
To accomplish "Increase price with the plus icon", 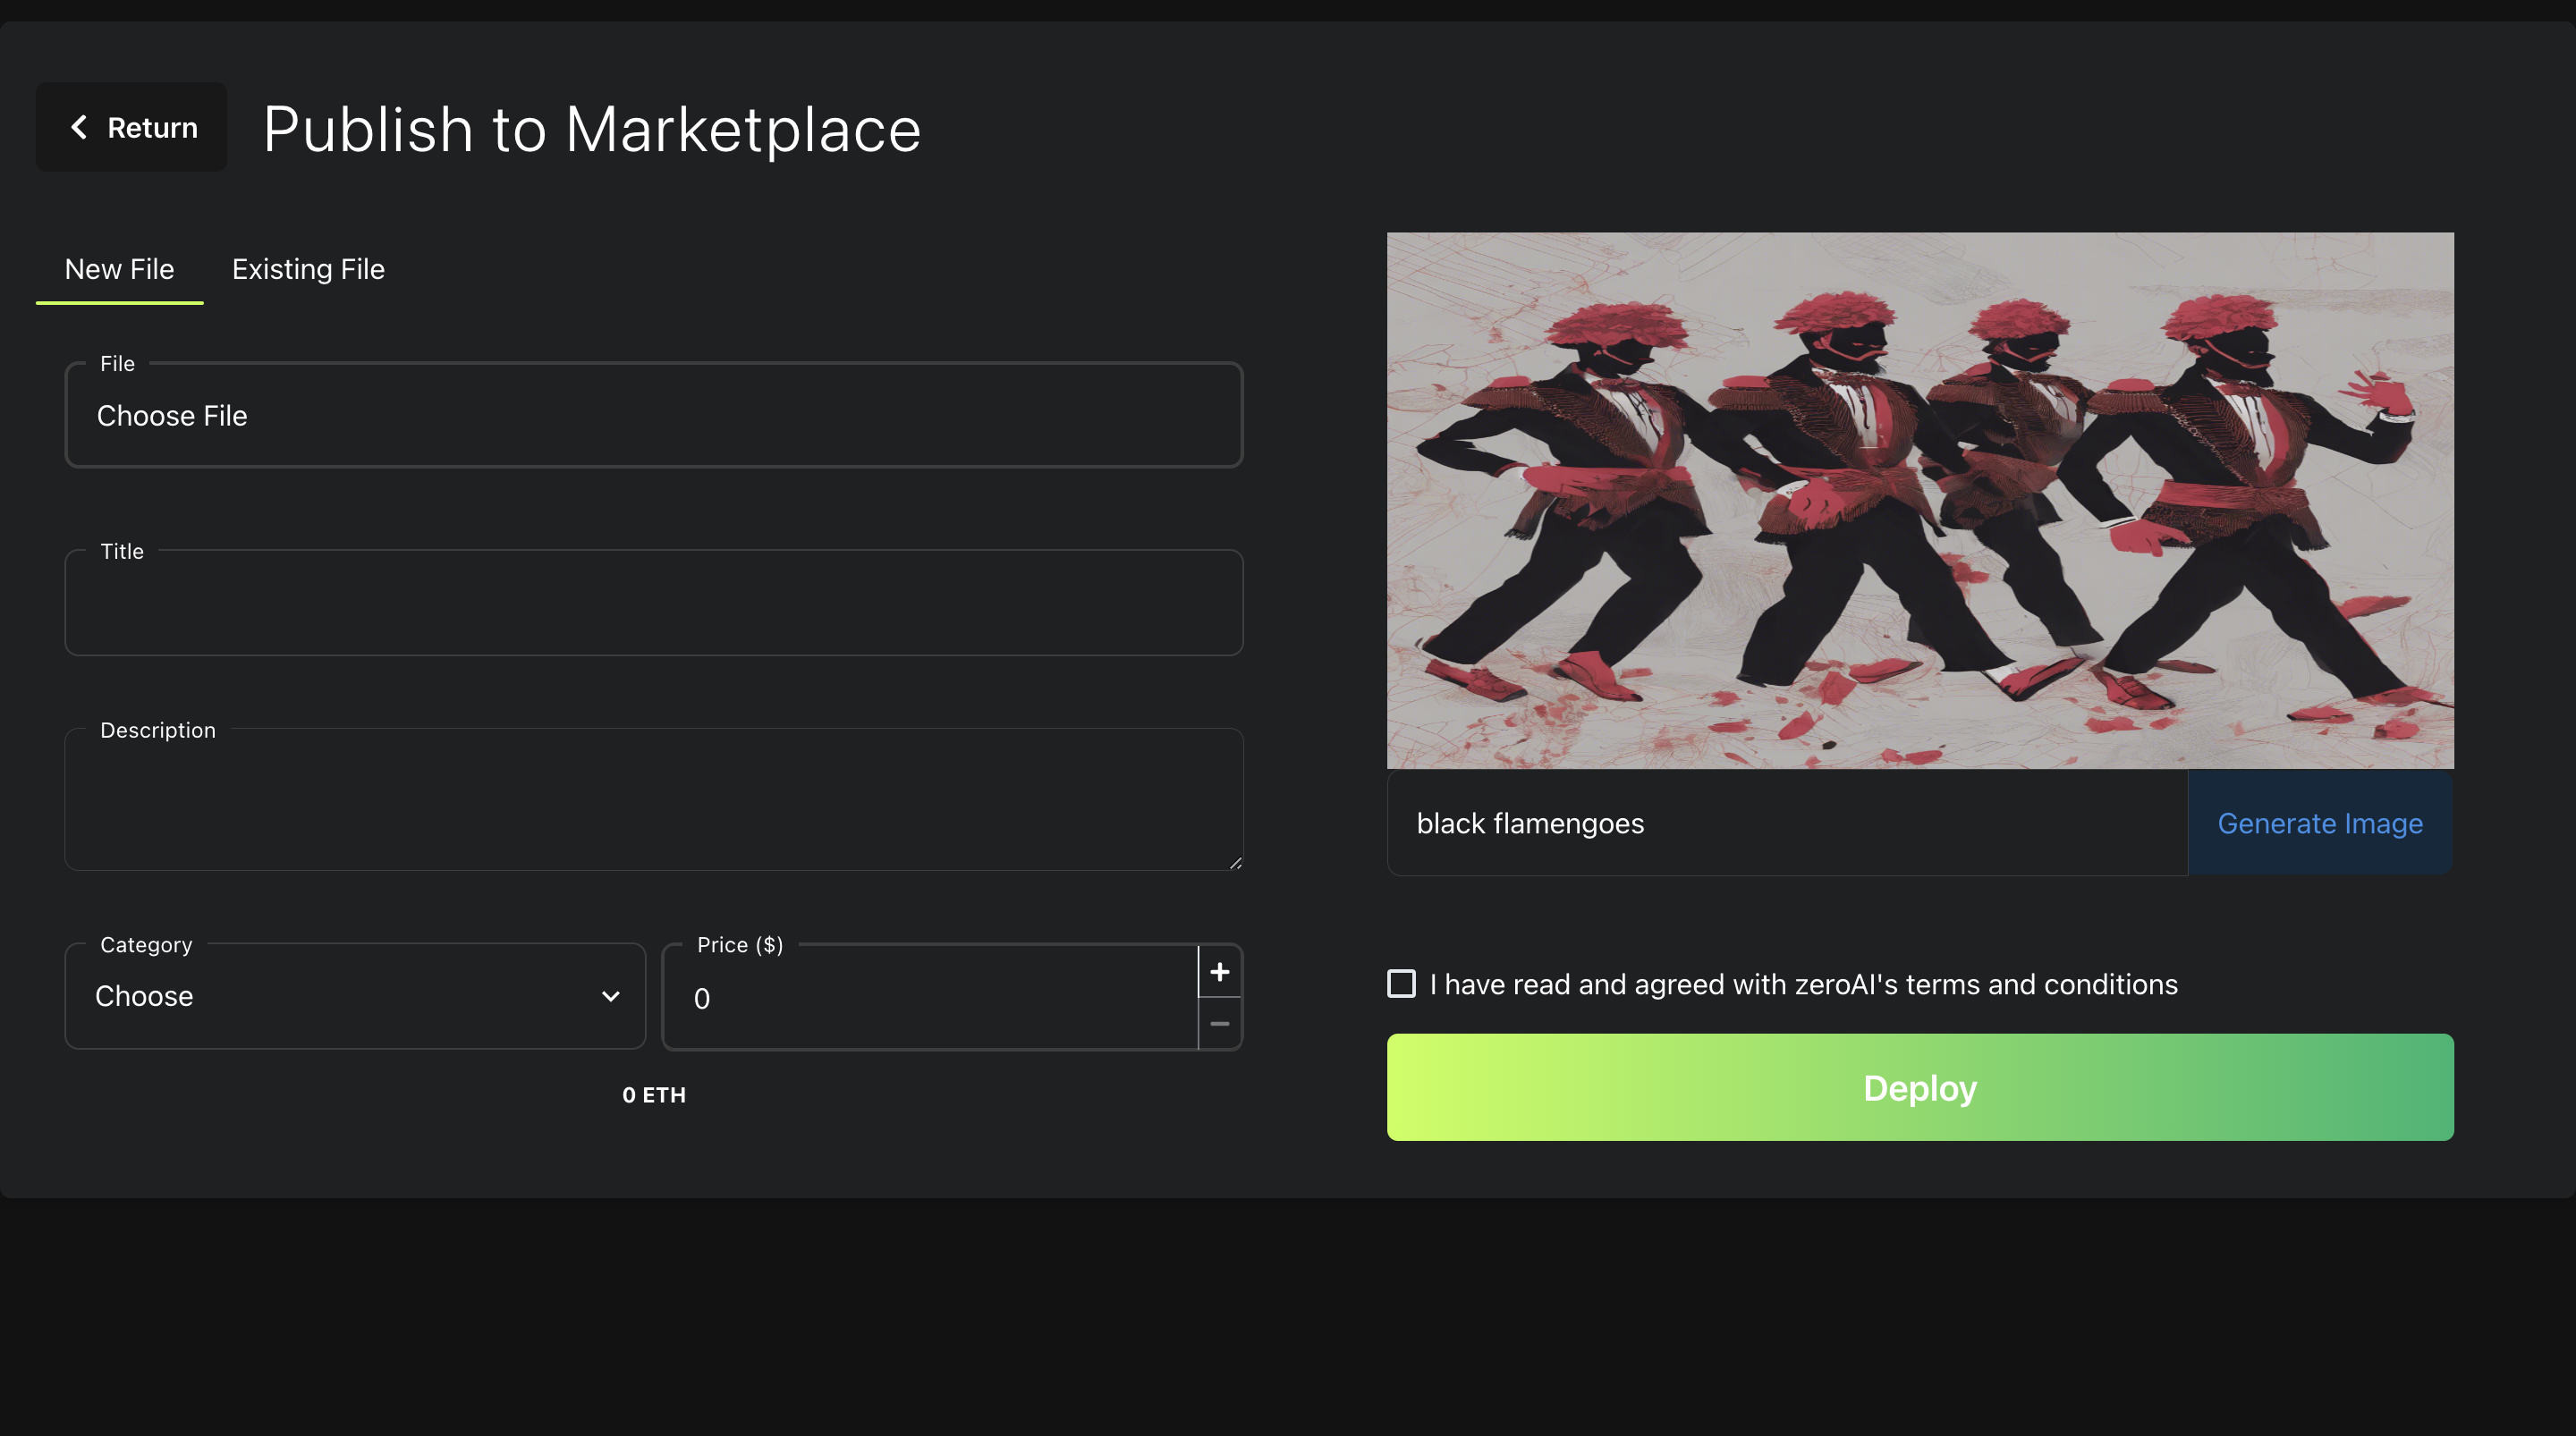I will 1219,971.
